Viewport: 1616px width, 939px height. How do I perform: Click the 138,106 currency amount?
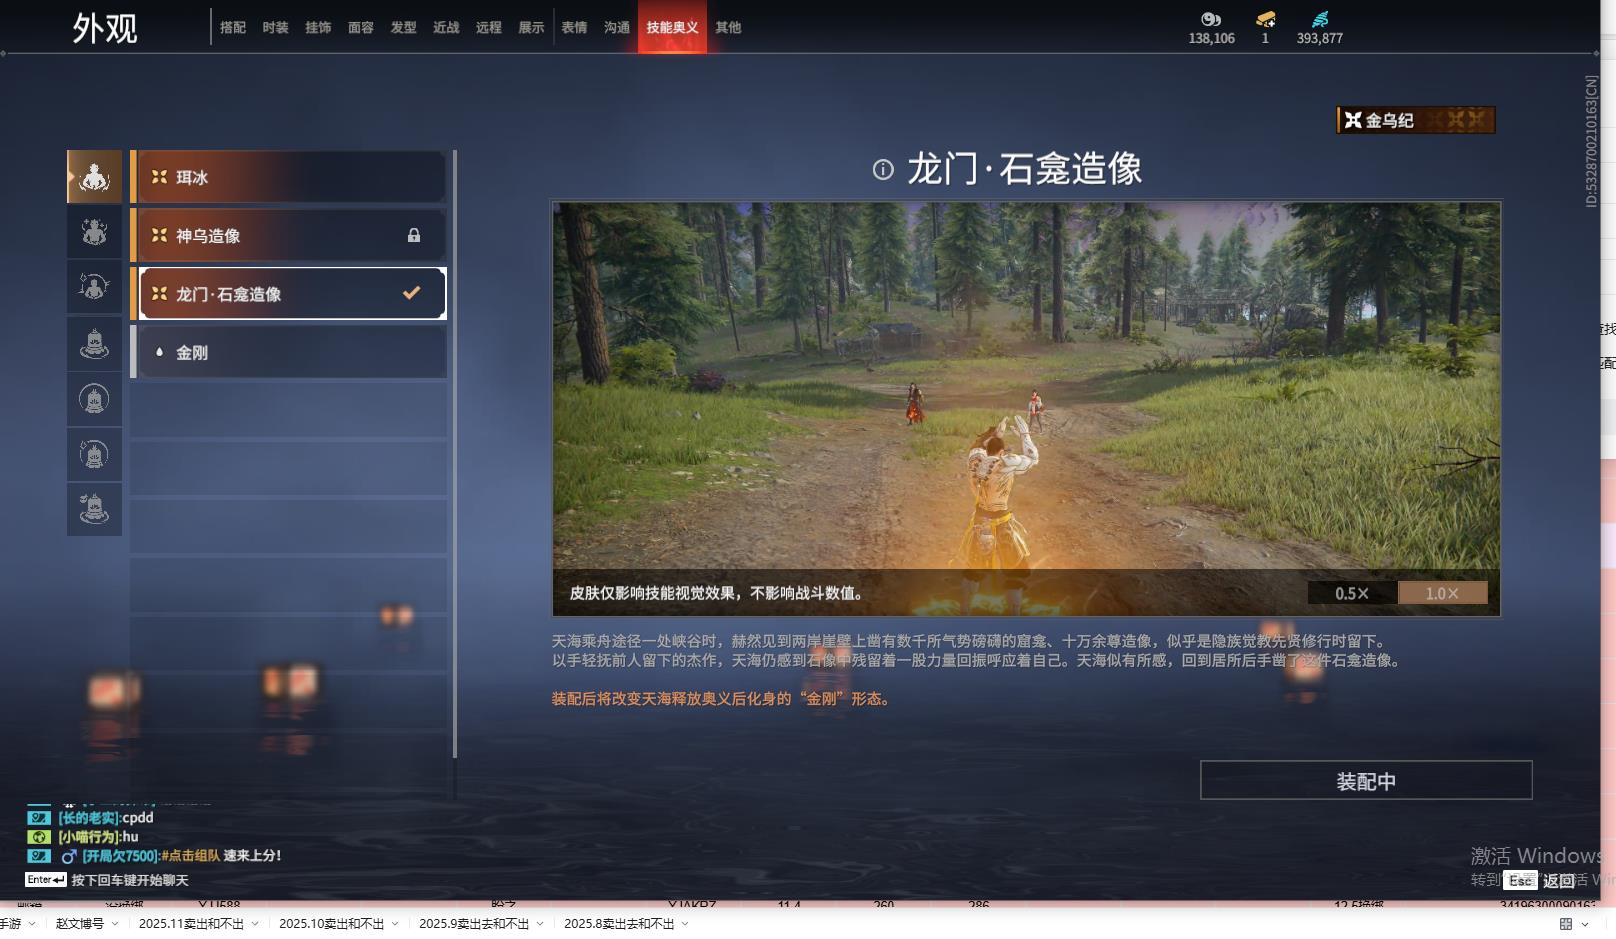point(1212,38)
